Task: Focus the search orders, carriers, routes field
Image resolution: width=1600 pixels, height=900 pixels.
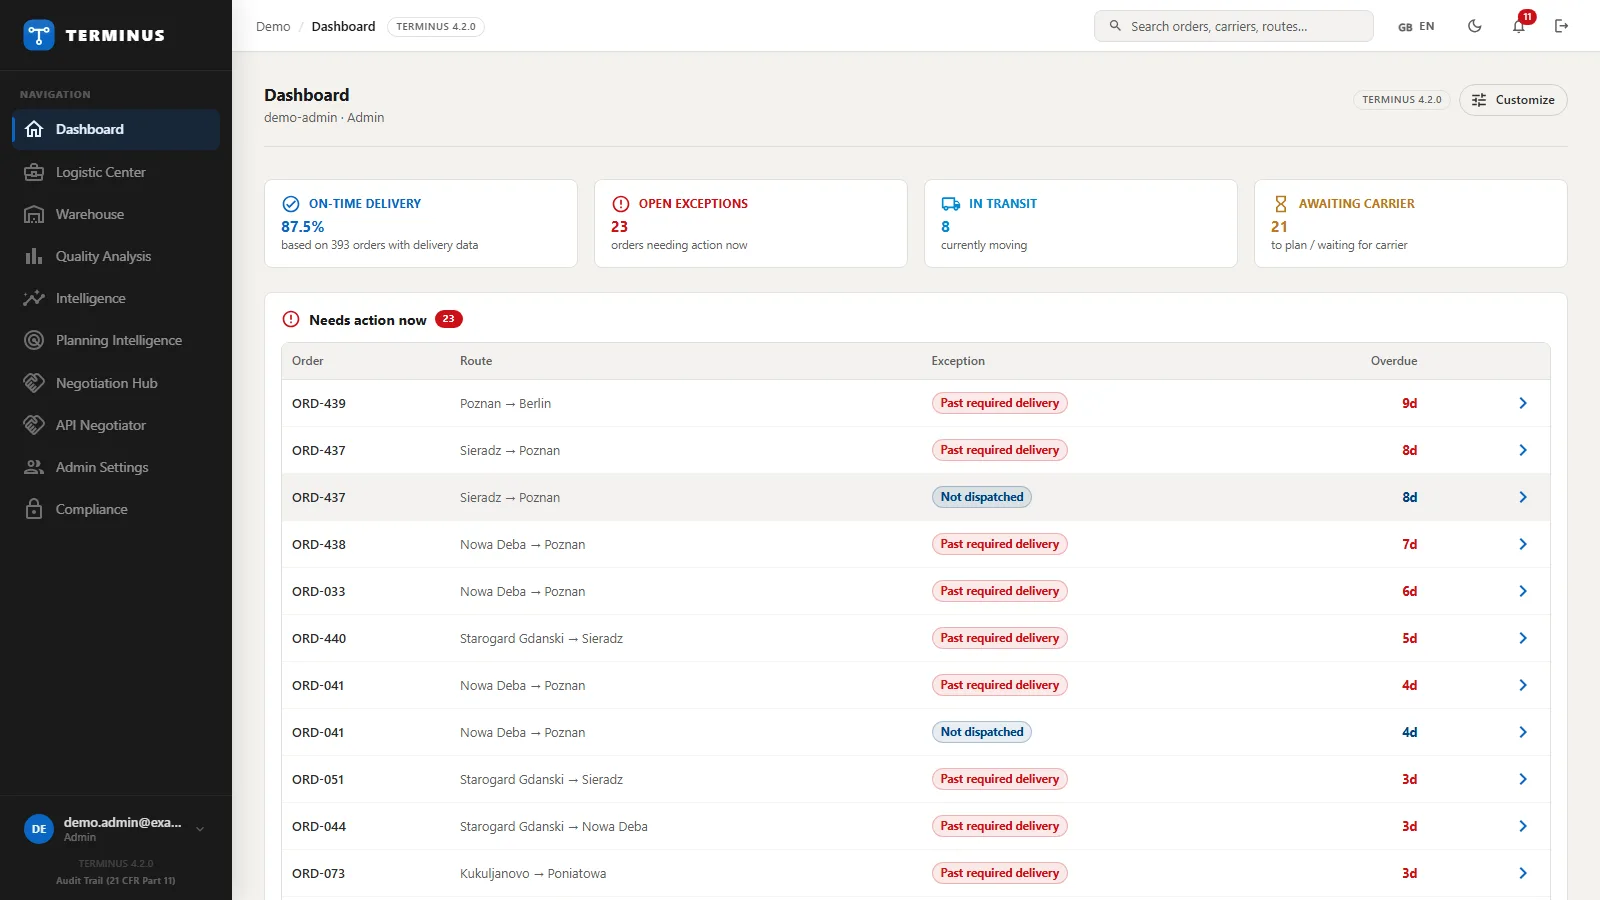Action: click(x=1233, y=26)
